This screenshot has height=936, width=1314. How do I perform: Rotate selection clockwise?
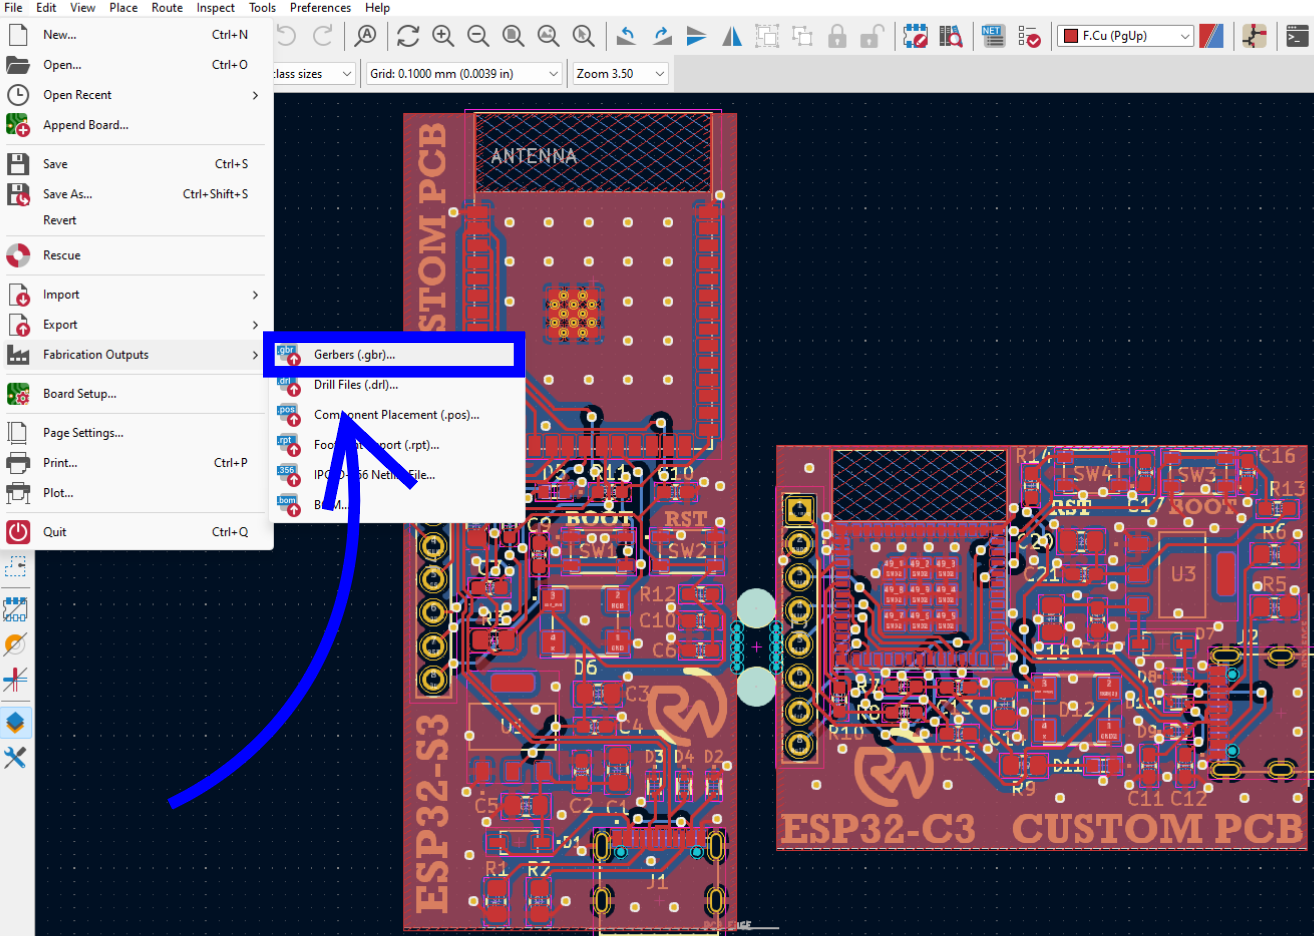[662, 36]
